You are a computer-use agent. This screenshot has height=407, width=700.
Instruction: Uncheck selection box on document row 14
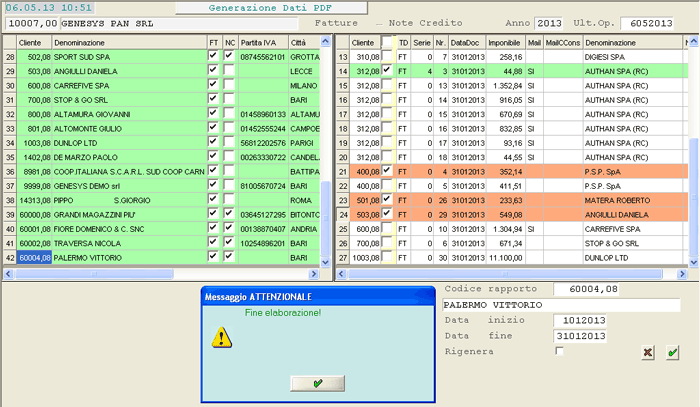coord(387,70)
